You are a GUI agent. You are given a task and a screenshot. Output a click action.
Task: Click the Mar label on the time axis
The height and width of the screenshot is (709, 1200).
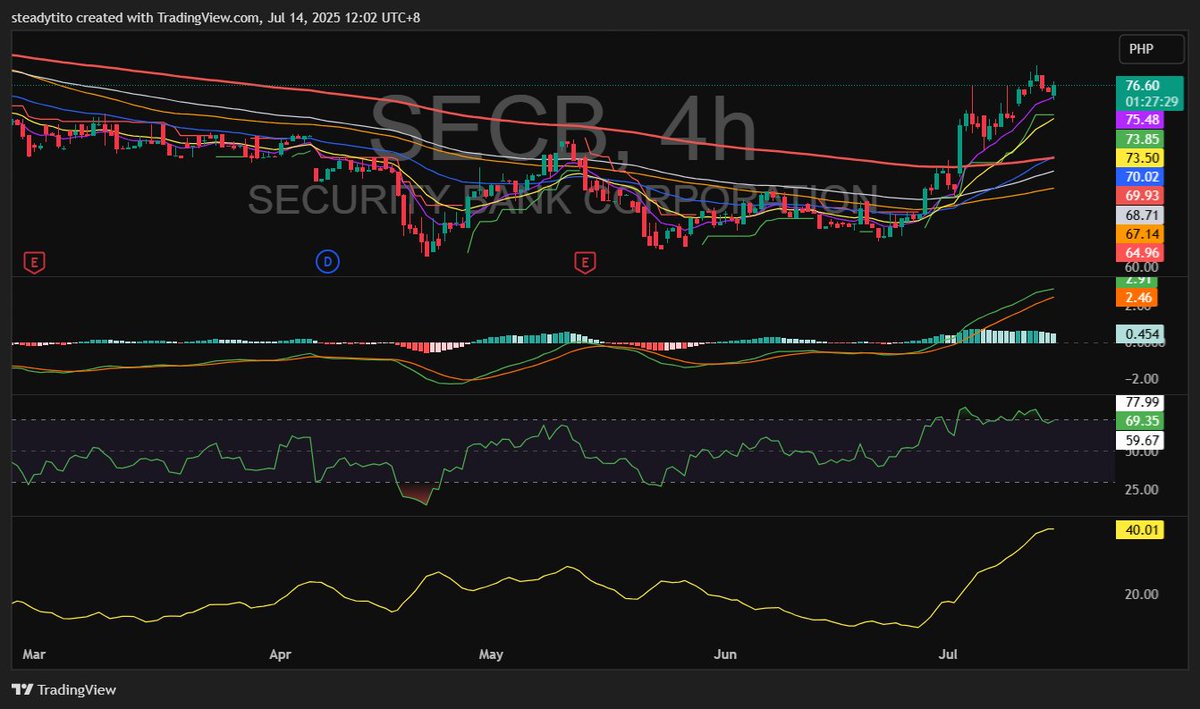(x=34, y=655)
